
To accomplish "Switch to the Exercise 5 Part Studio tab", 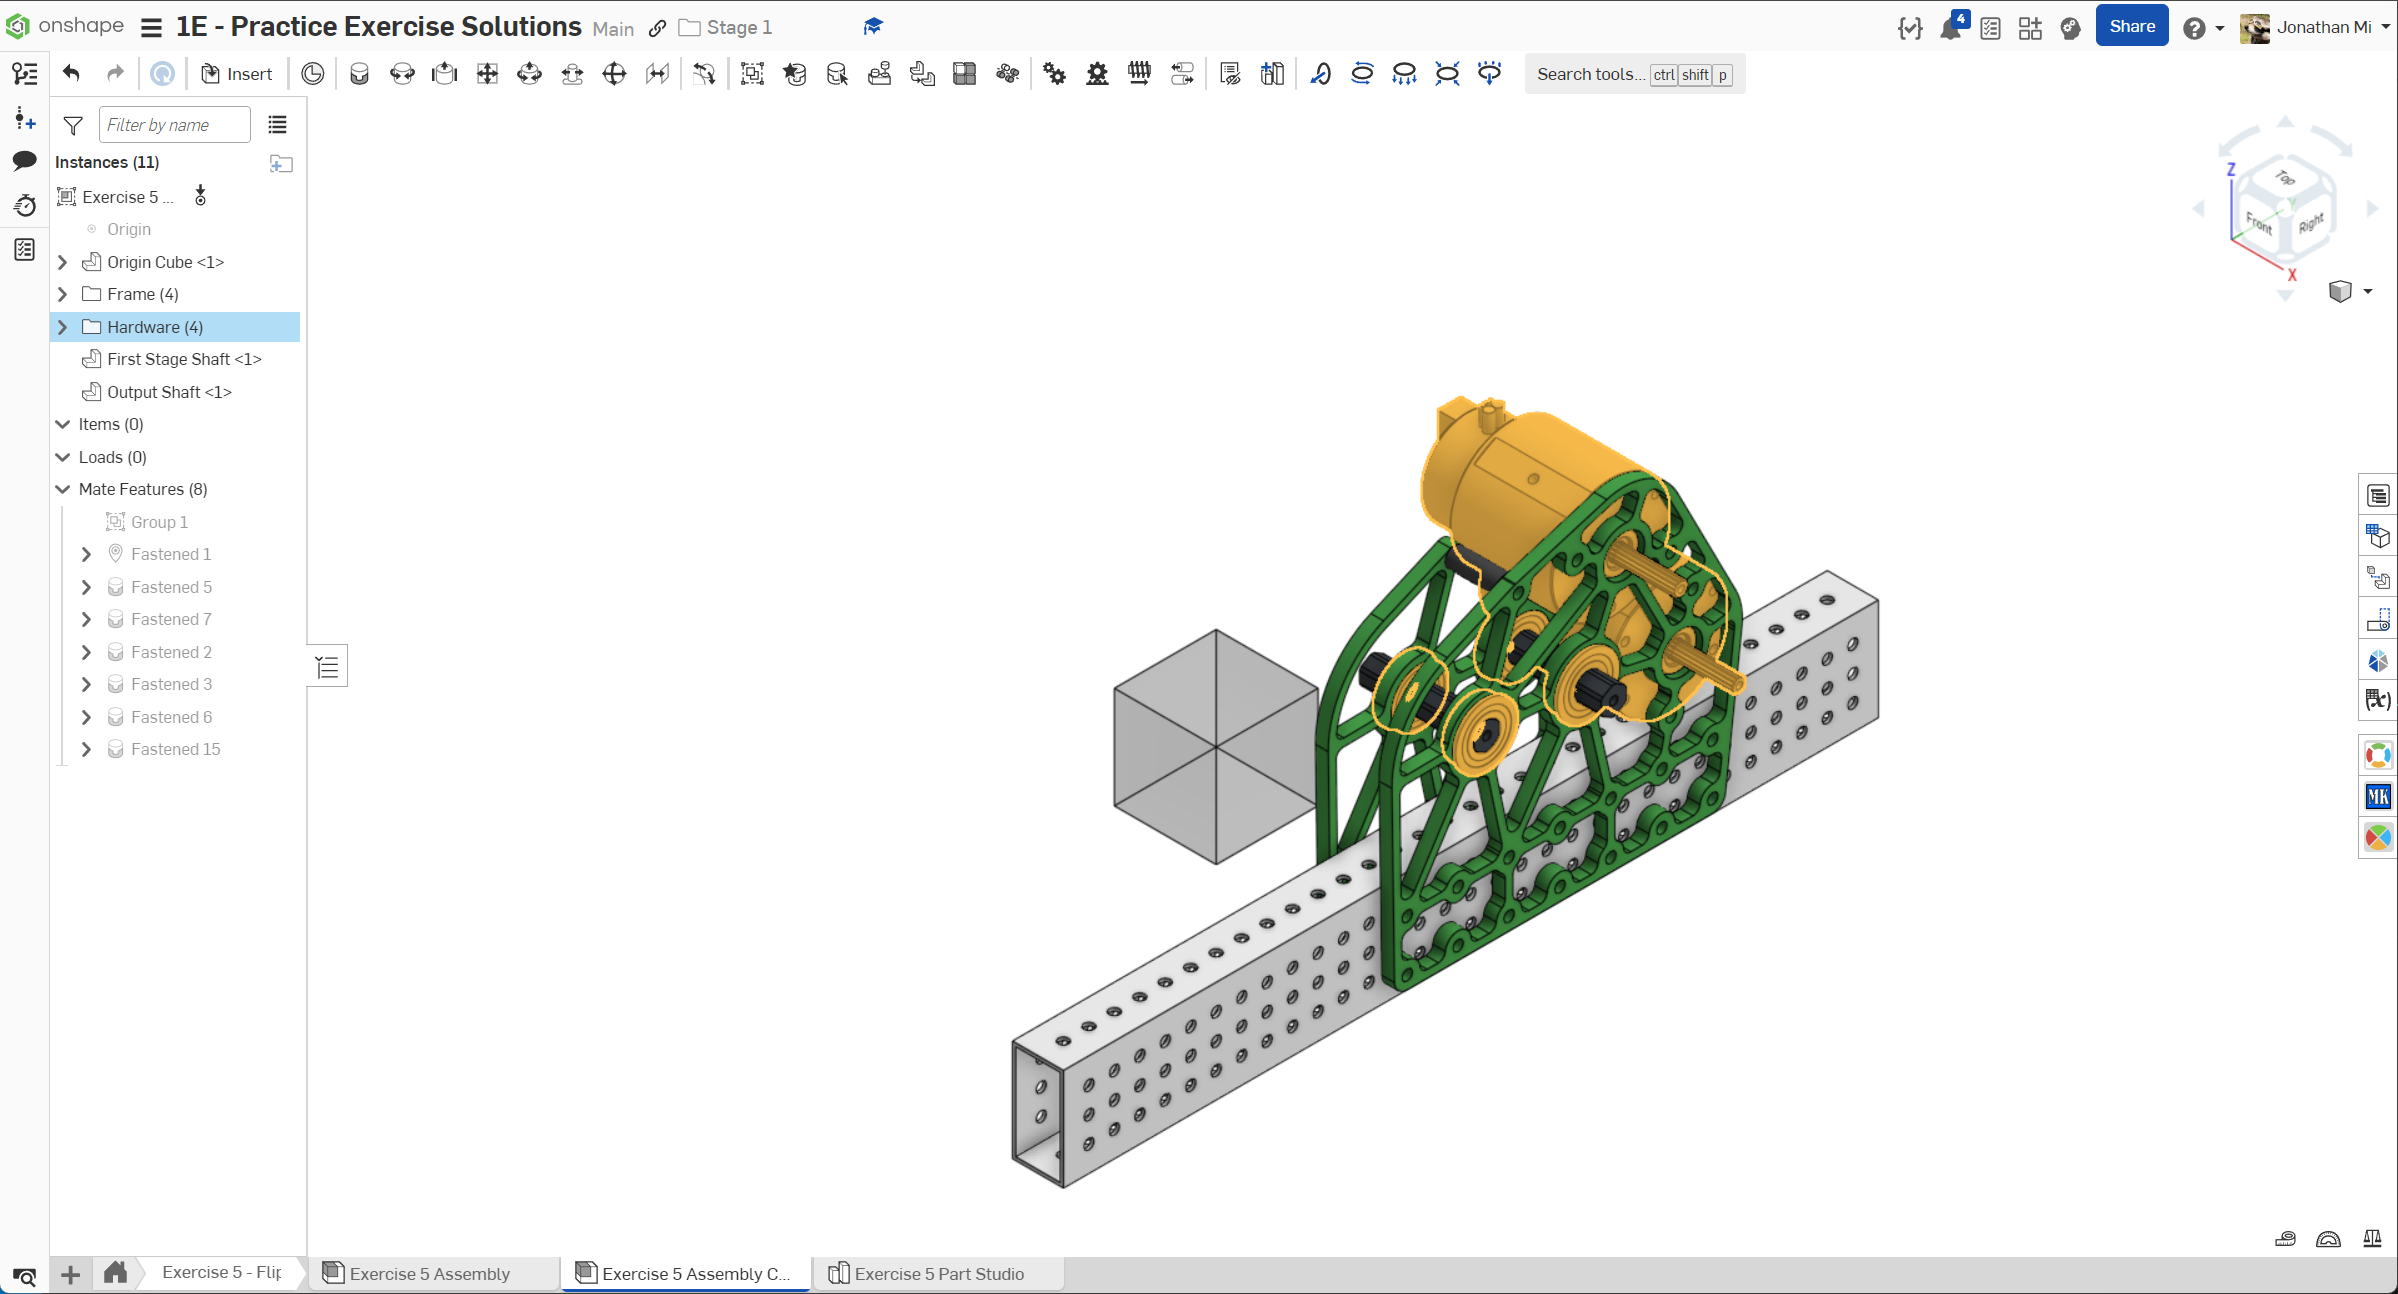I will click(938, 1273).
